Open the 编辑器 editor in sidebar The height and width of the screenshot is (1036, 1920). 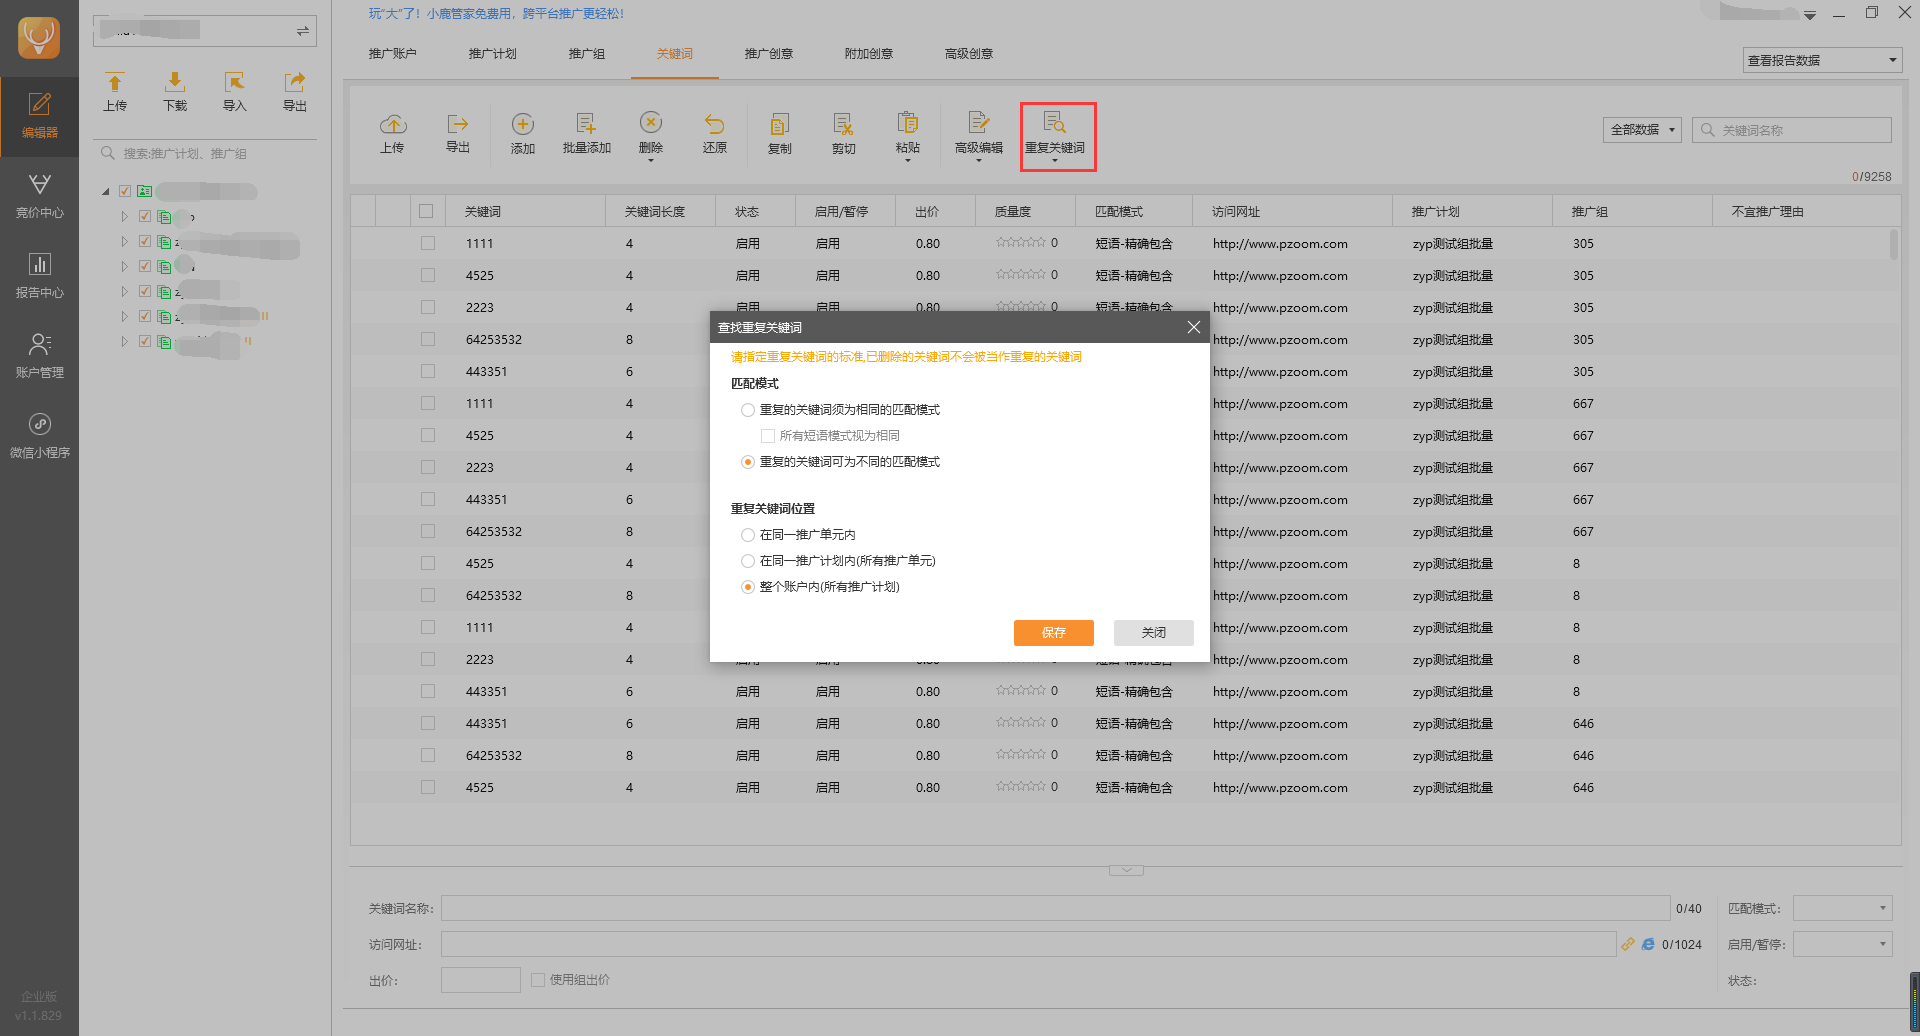(39, 116)
